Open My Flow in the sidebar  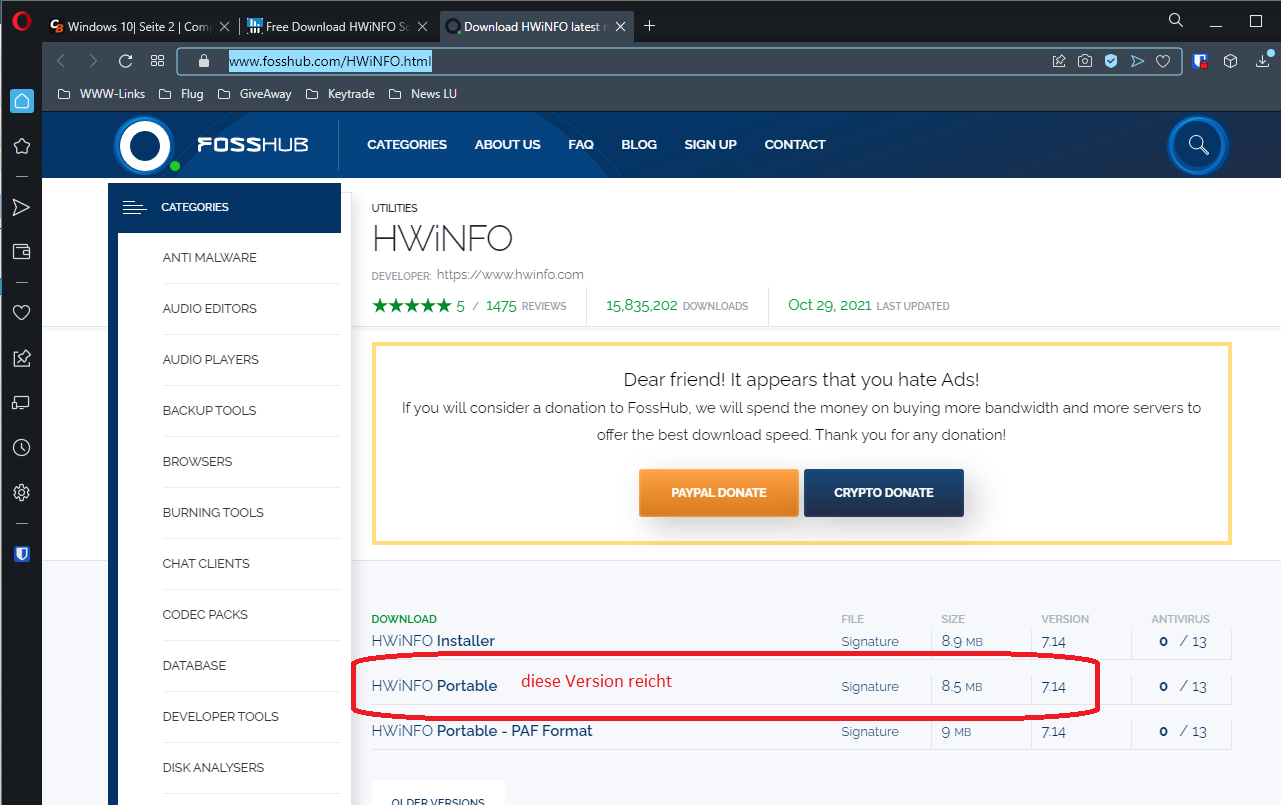tap(21, 207)
